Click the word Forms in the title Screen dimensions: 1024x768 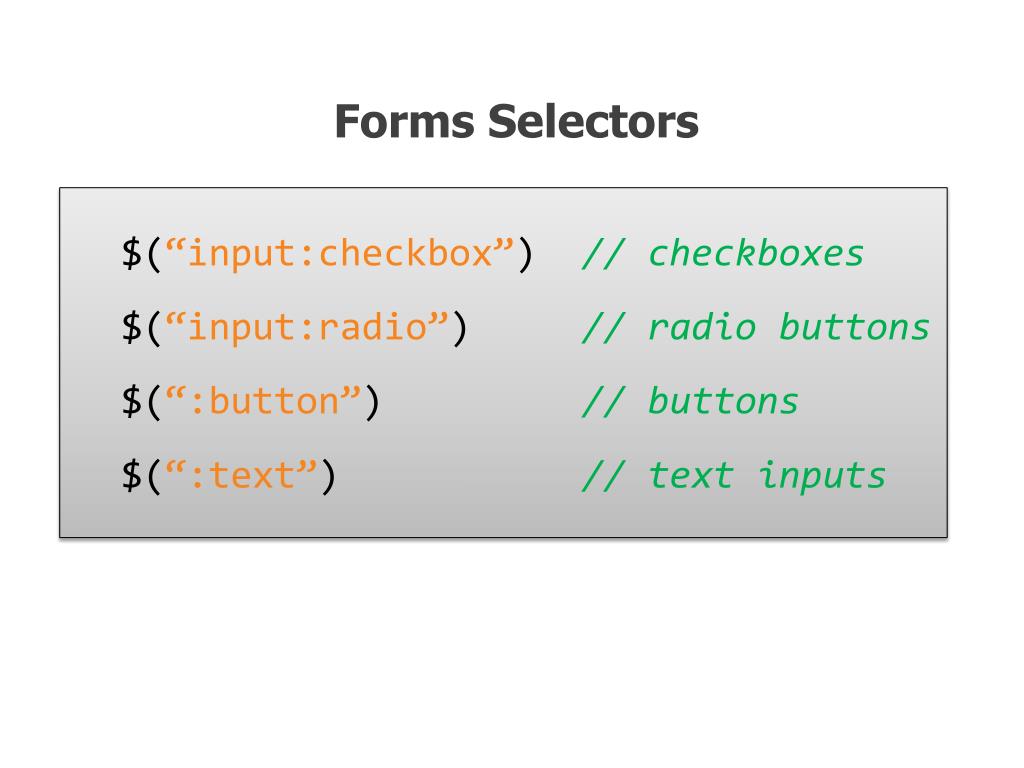(x=404, y=121)
